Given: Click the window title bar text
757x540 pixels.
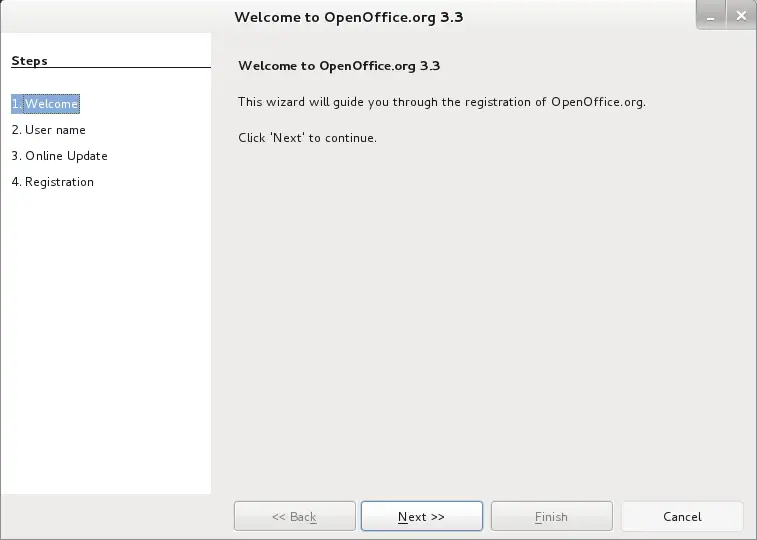Looking at the screenshot, I should tap(349, 17).
